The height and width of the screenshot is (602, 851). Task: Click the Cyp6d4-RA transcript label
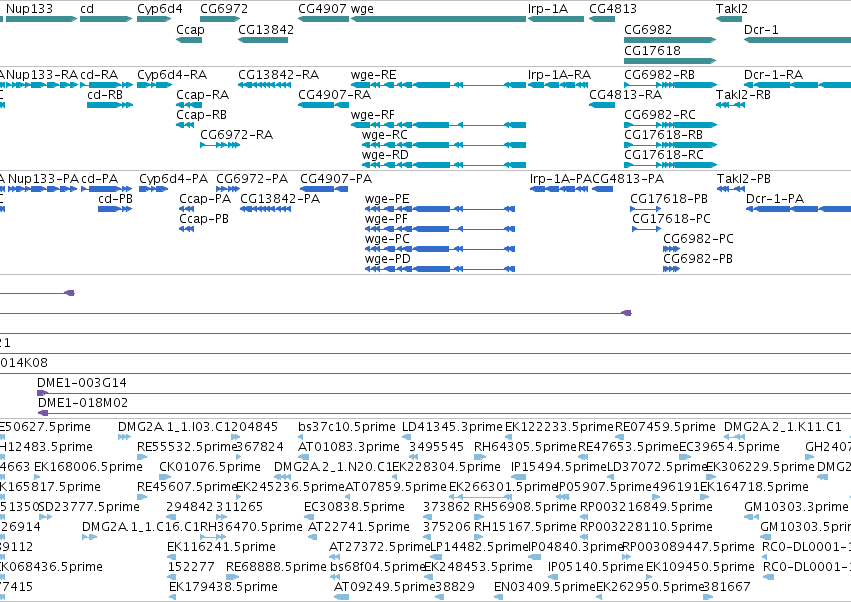tap(172, 74)
